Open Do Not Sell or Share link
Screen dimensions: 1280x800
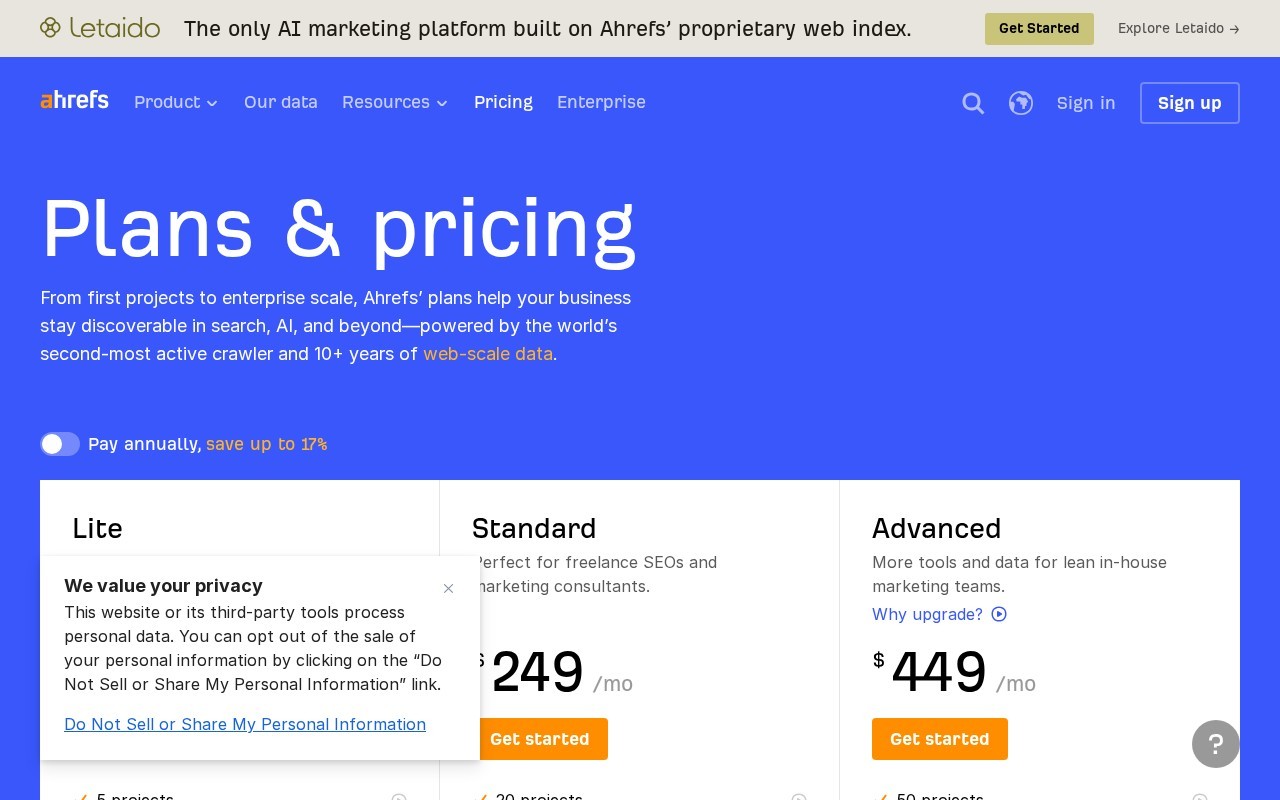245,724
